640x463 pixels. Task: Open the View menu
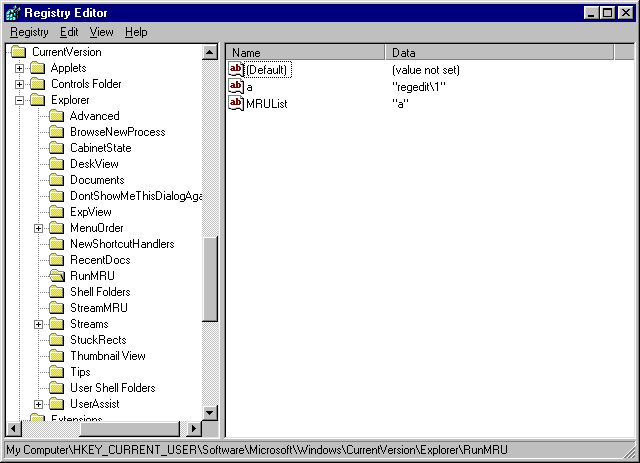(101, 32)
